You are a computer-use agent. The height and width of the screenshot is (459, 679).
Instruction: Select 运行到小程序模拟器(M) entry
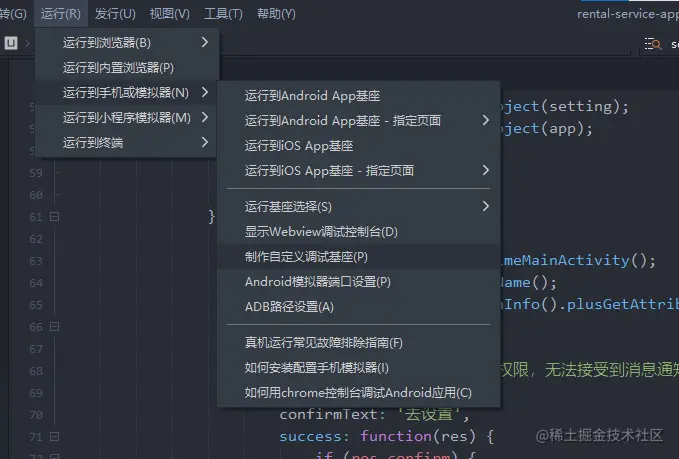(127, 117)
